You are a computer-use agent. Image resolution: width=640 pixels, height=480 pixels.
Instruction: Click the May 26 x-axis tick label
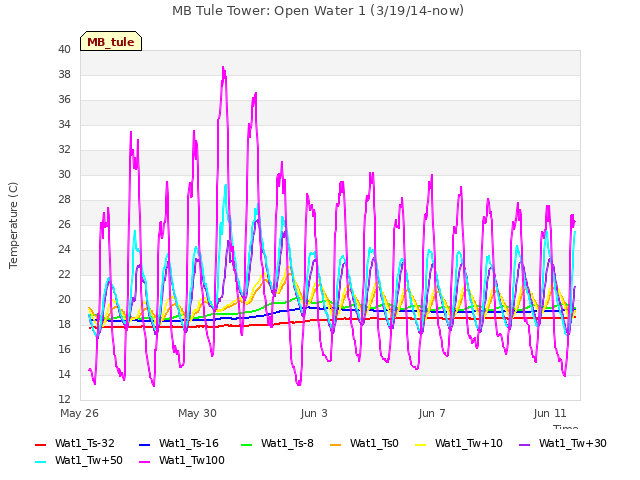click(79, 413)
